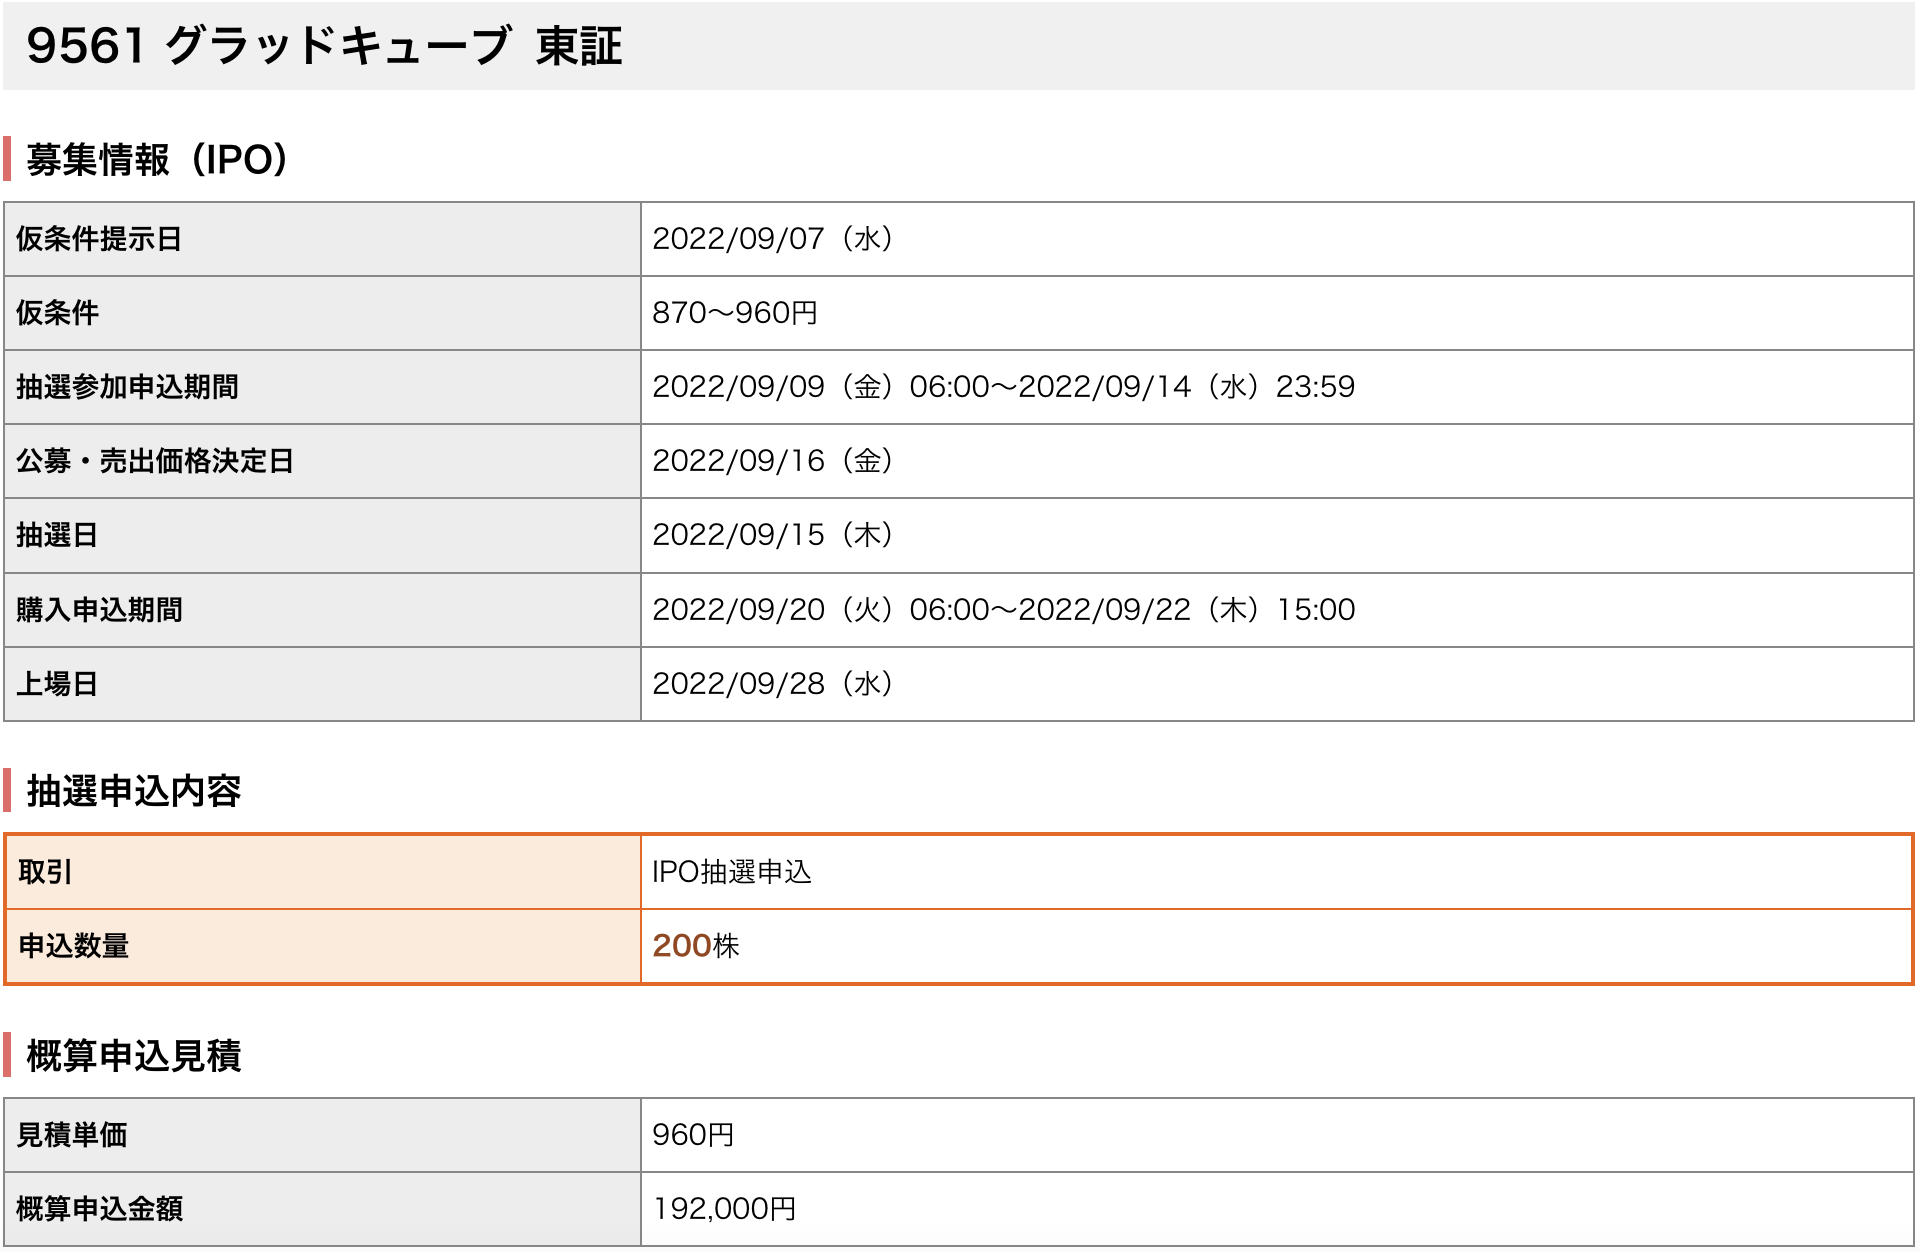The image size is (1920, 1252).
Task: Select the 募集情報（IPO） section heading
Action: (x=158, y=160)
